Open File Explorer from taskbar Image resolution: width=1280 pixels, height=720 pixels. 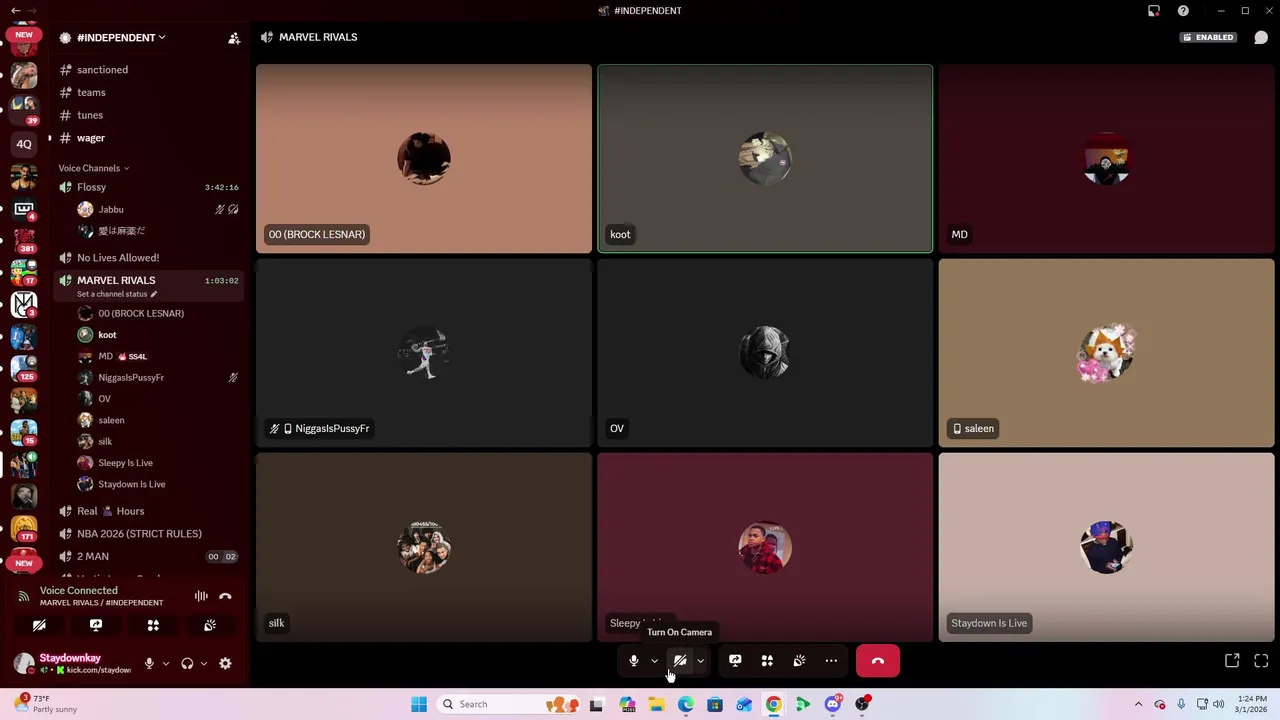656,704
